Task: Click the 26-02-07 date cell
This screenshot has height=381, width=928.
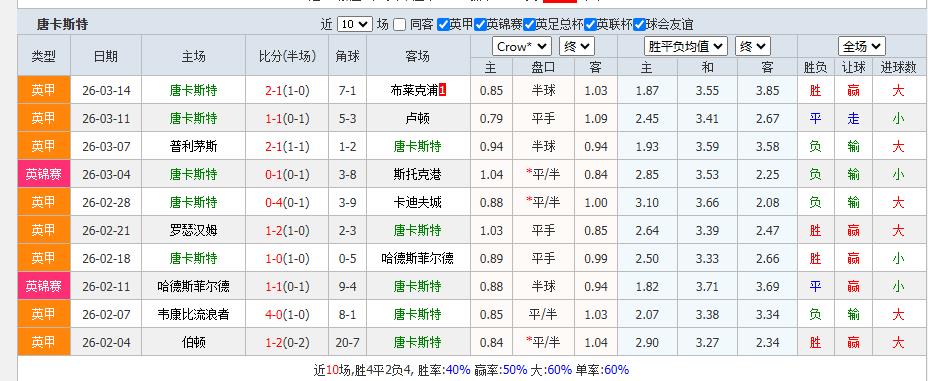Action: (107, 315)
